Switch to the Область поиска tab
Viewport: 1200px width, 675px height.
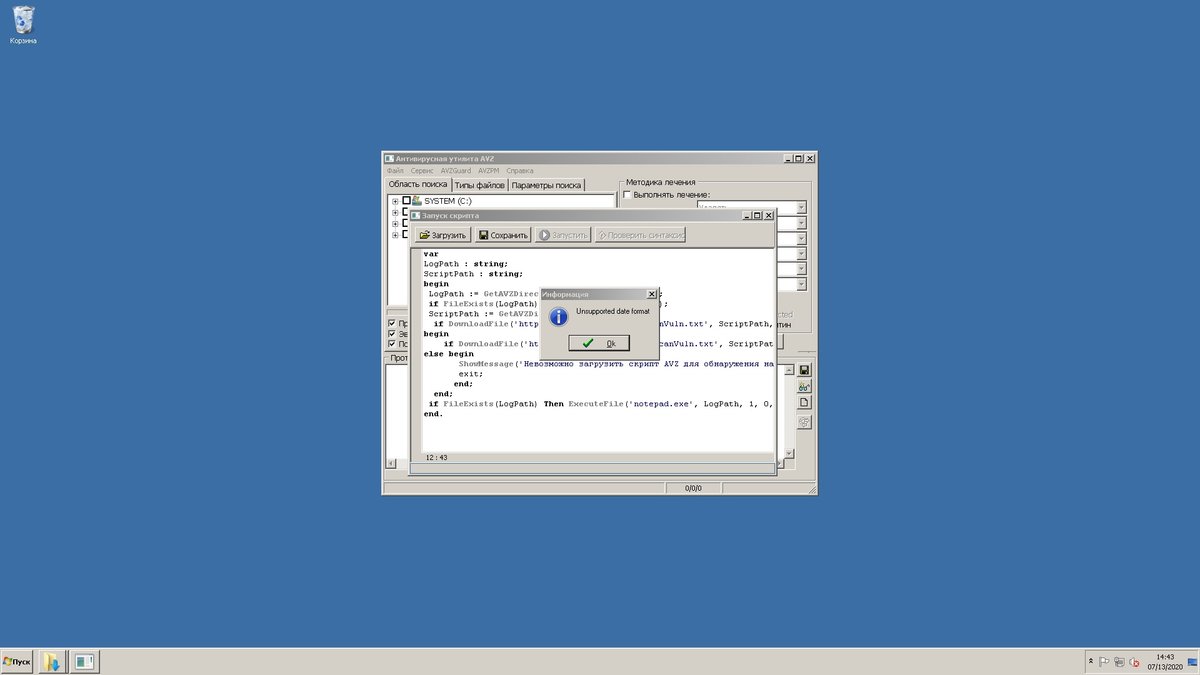pos(418,185)
